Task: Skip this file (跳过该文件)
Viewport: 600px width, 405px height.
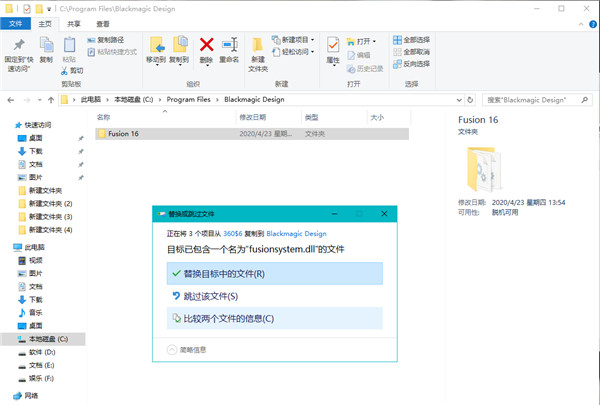Action: coord(275,296)
